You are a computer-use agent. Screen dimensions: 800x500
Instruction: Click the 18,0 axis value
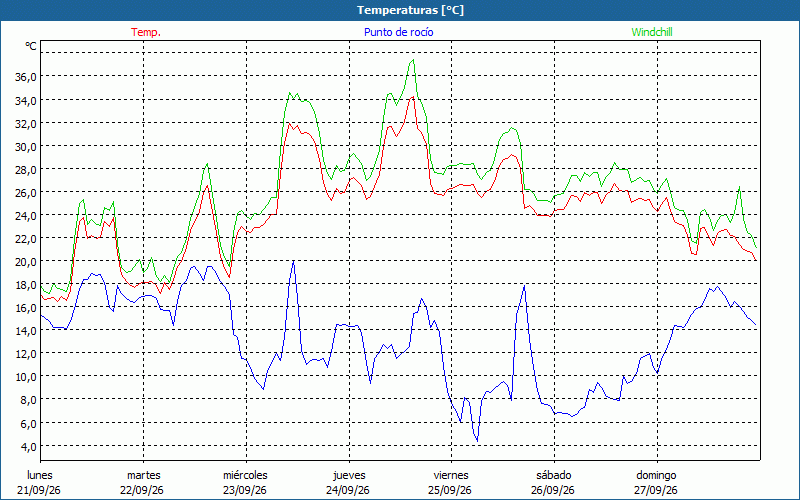[26, 285]
